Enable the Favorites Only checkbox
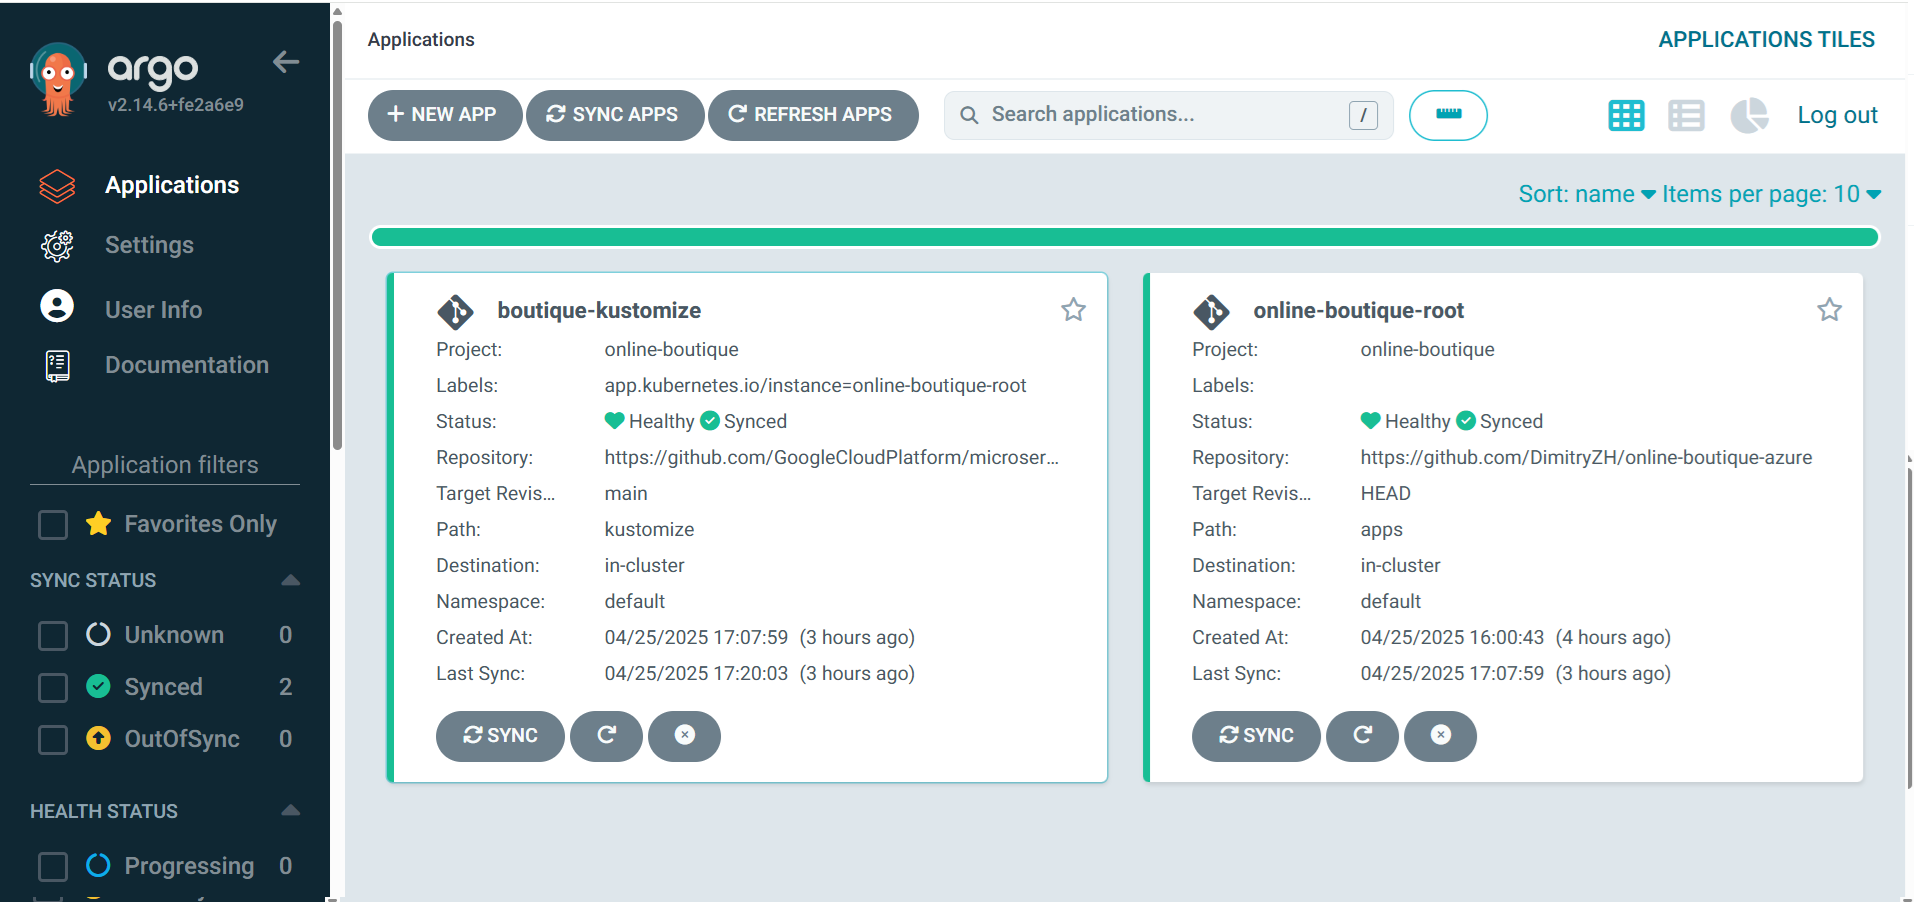Viewport: 1914px width, 902px height. pos(52,525)
